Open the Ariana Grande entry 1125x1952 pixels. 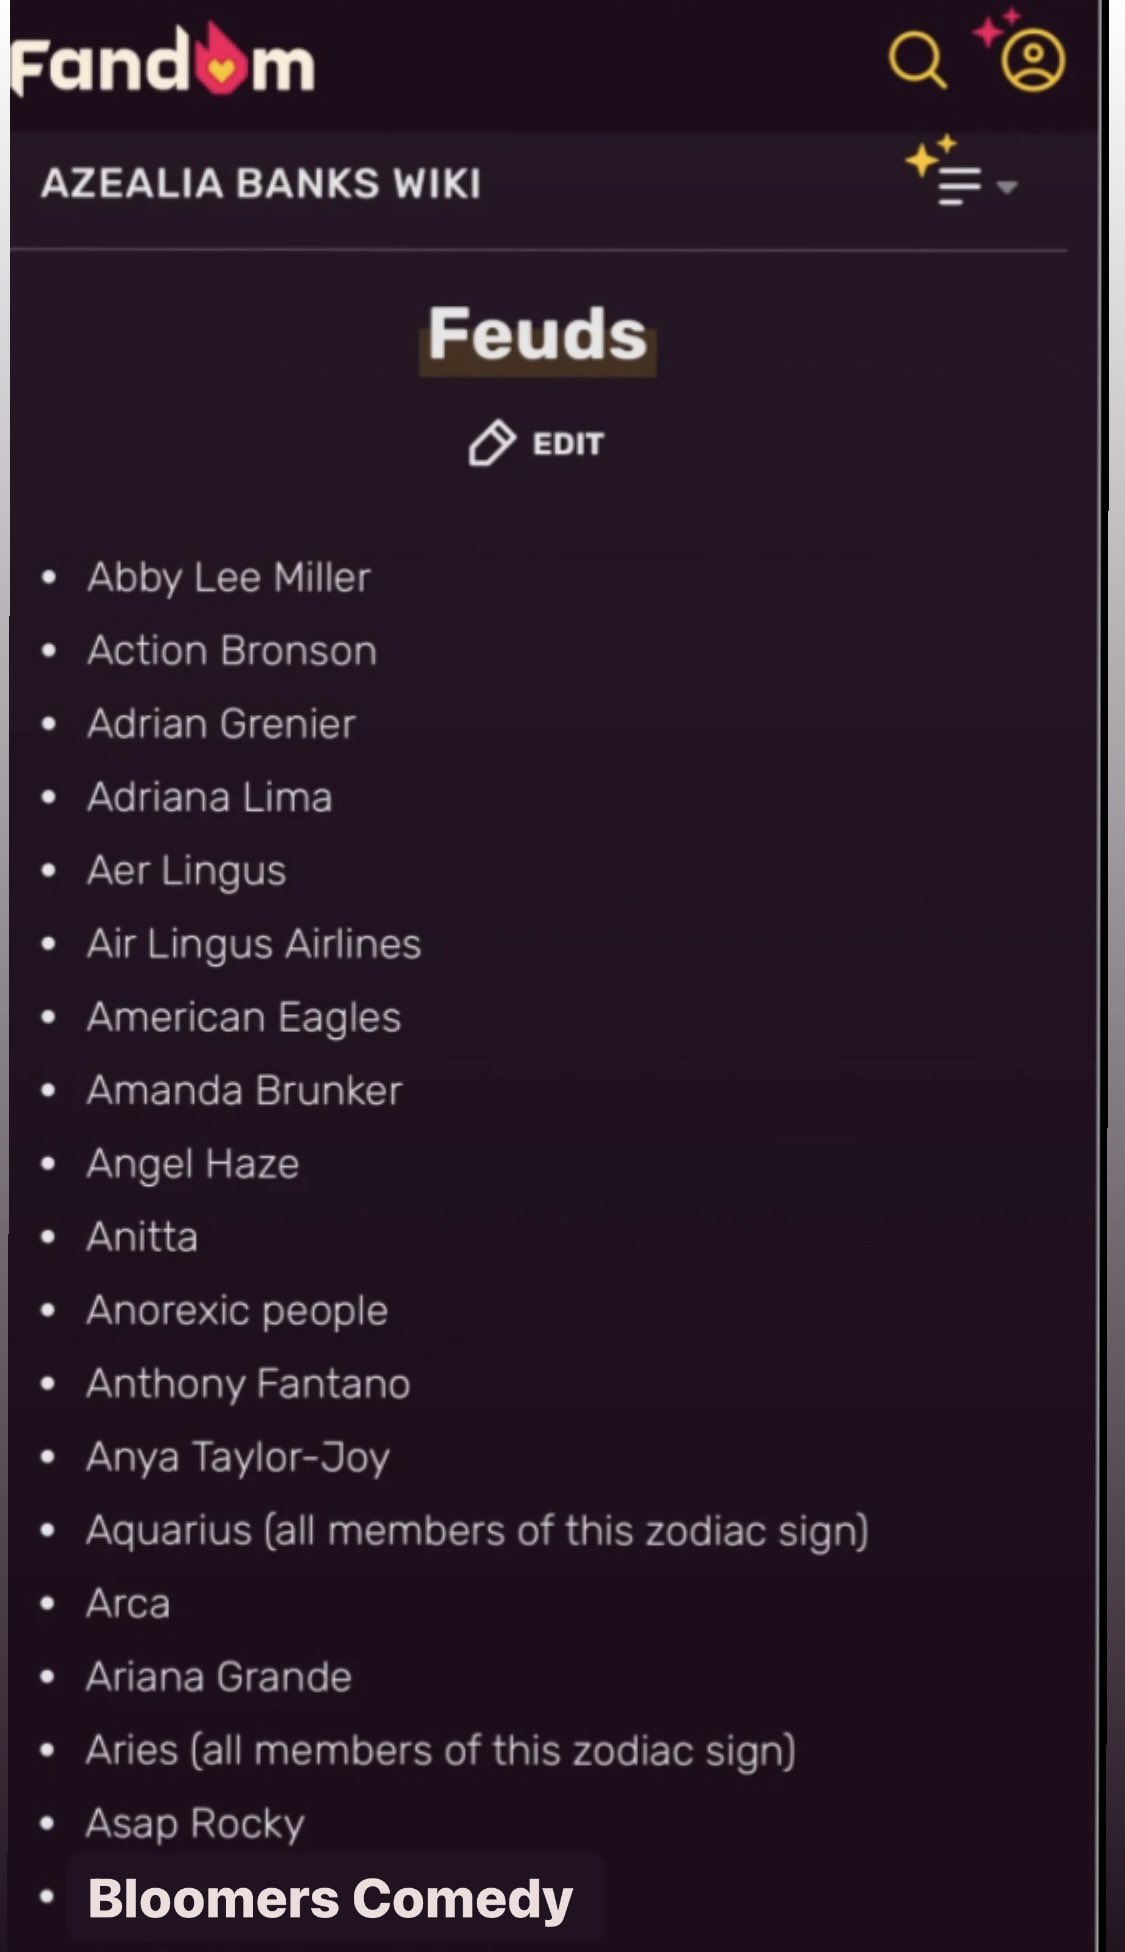(219, 1677)
